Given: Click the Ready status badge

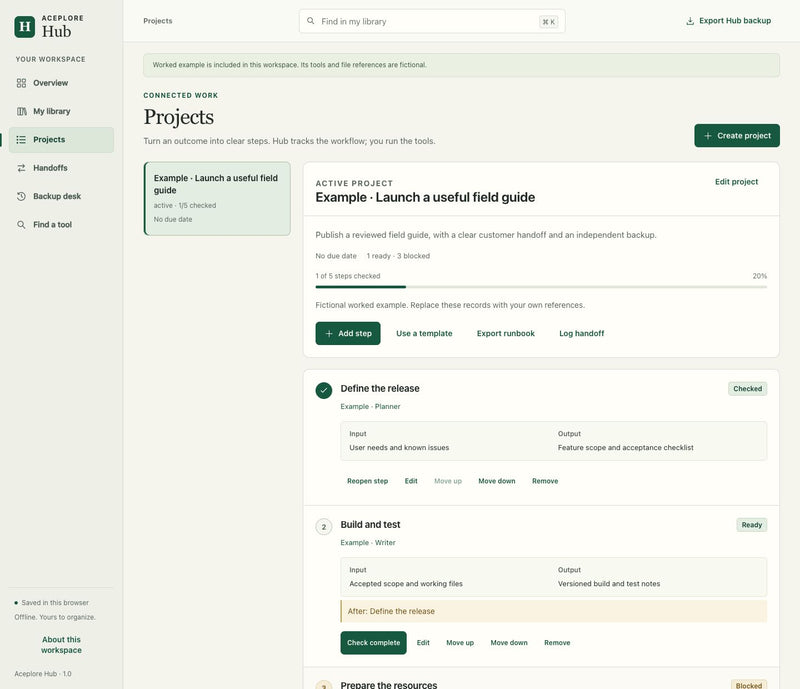Looking at the screenshot, I should click(752, 525).
